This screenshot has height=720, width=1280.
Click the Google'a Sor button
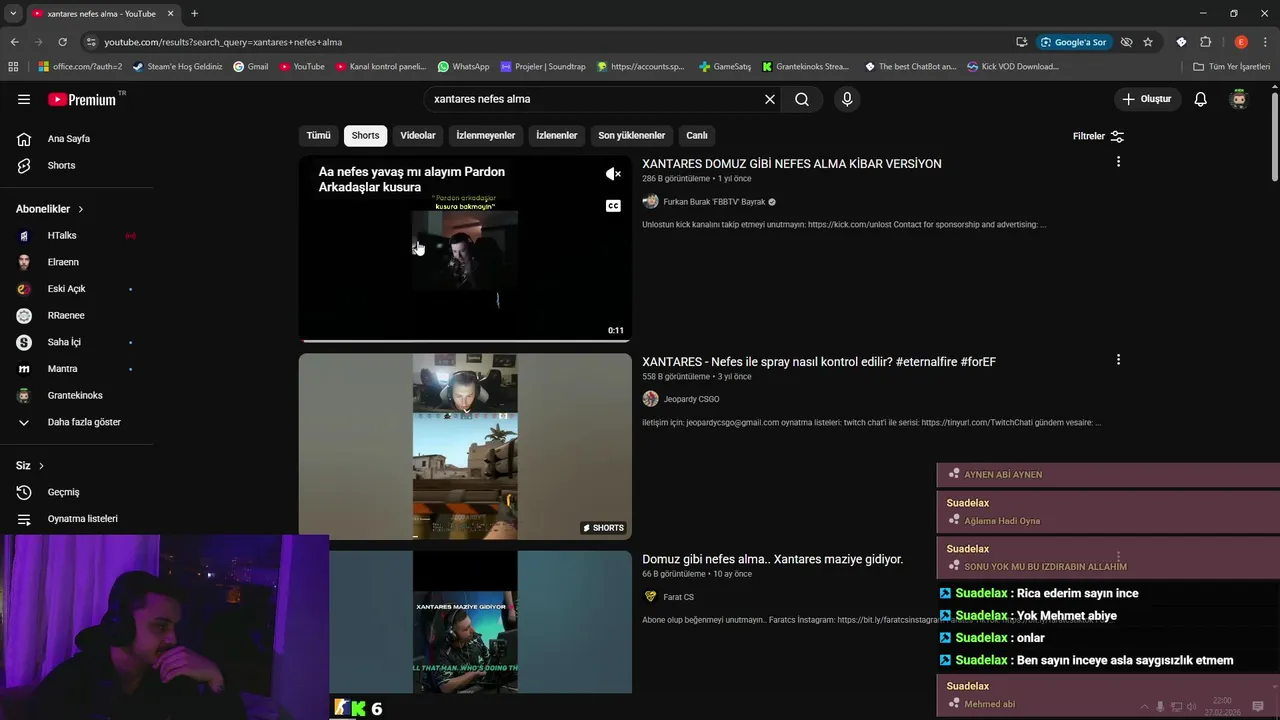[1073, 42]
